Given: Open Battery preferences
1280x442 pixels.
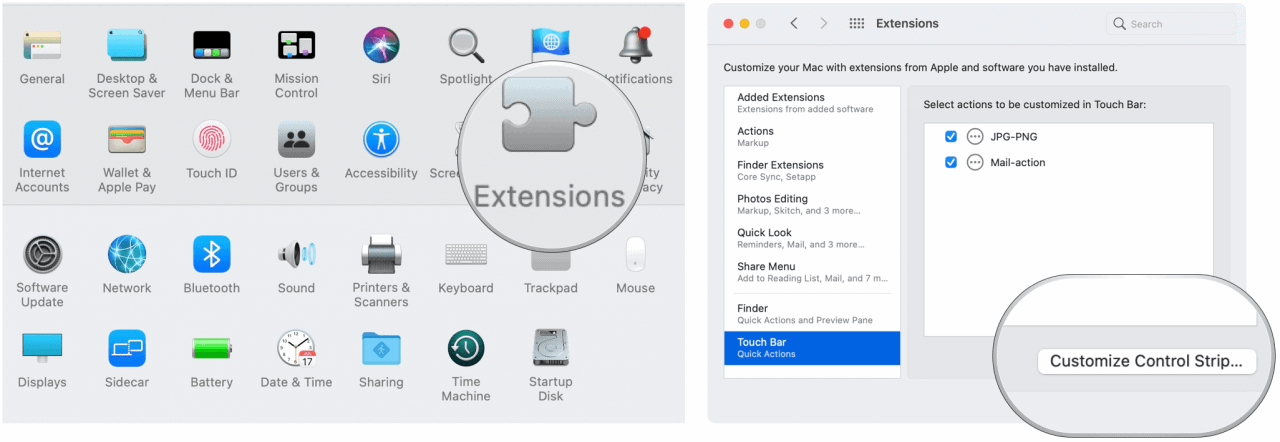Looking at the screenshot, I should coord(212,350).
